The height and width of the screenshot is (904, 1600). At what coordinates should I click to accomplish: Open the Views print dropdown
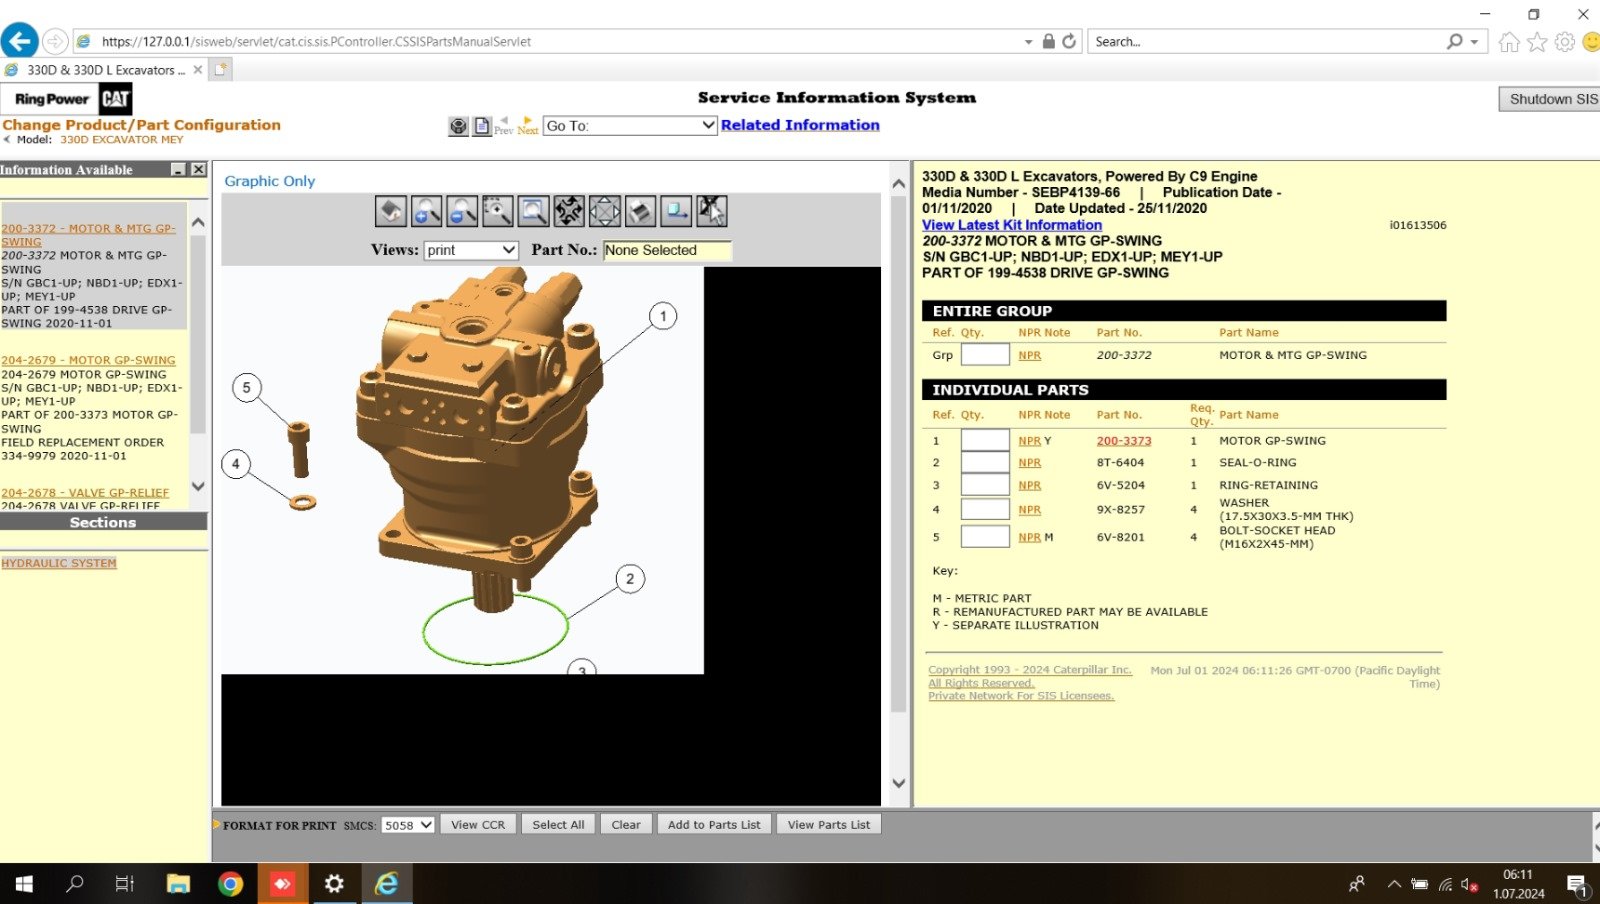[471, 250]
